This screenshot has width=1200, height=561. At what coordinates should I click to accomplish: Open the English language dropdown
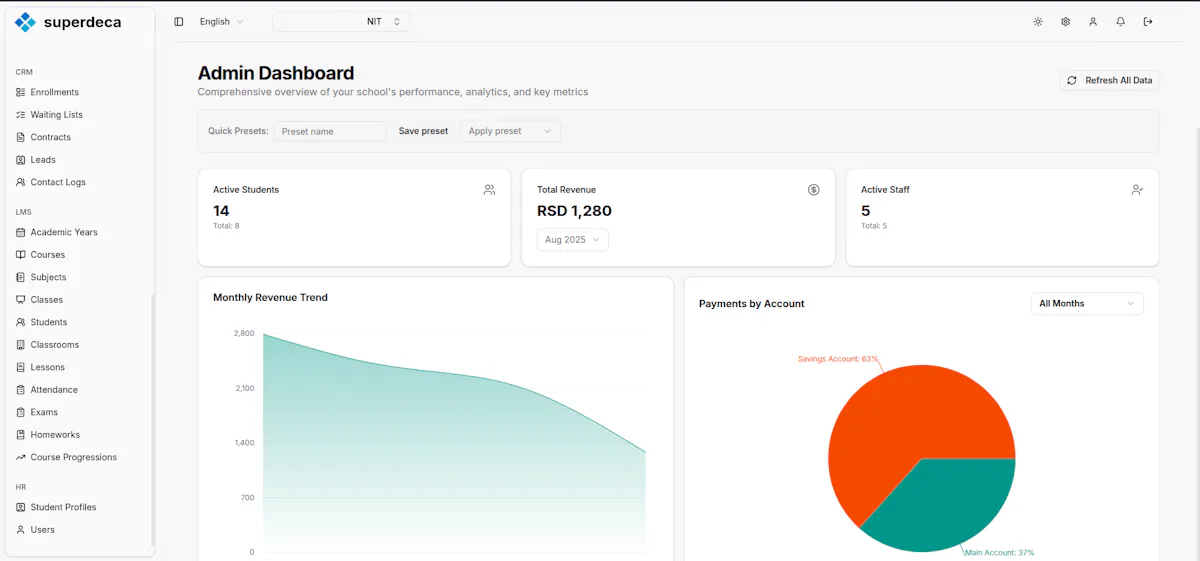pyautogui.click(x=221, y=21)
